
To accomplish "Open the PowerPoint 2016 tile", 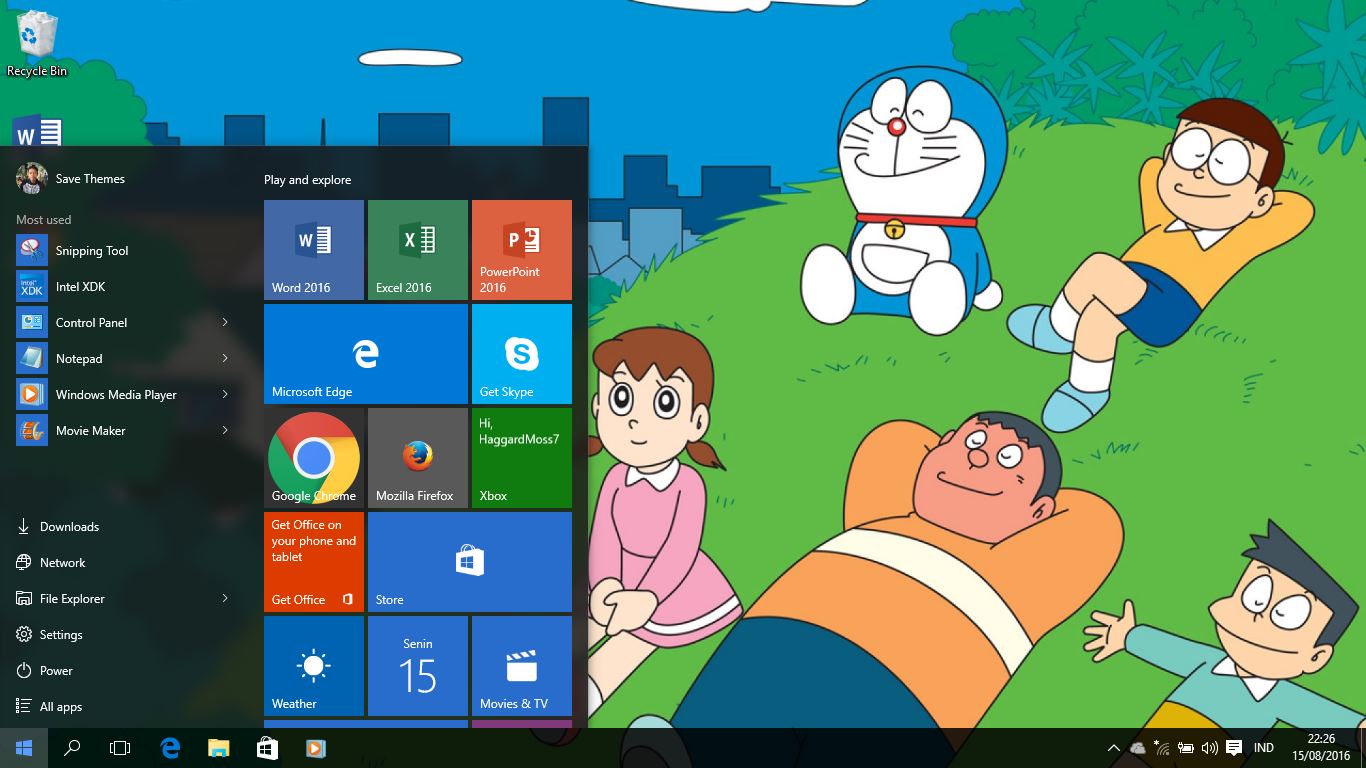I will 522,250.
